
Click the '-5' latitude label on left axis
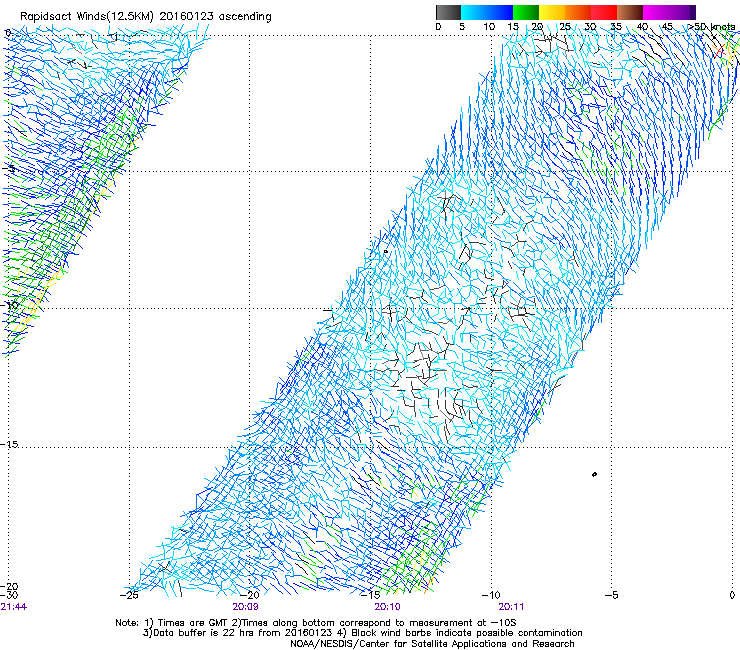click(8, 169)
